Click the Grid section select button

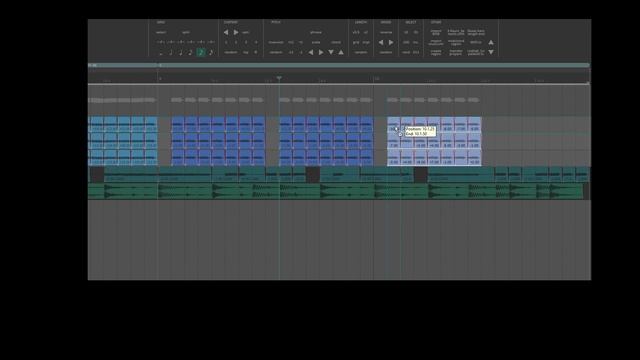pos(161,32)
